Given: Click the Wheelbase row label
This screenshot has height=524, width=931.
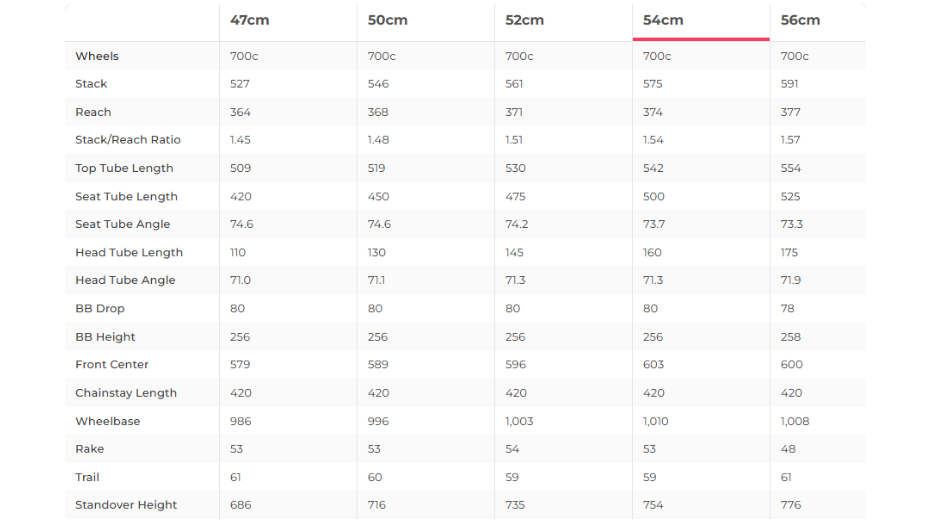Looking at the screenshot, I should pyautogui.click(x=108, y=421).
